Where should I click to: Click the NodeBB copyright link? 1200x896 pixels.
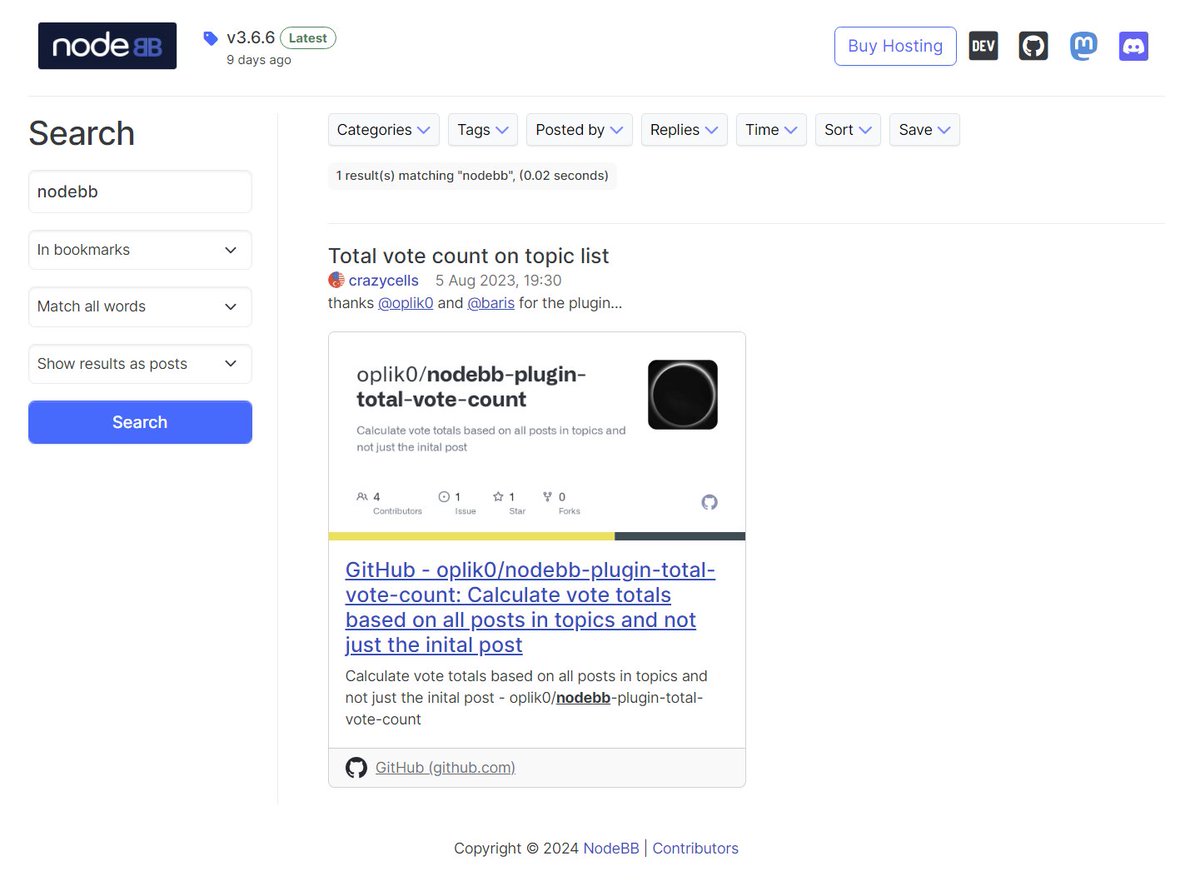pos(611,848)
